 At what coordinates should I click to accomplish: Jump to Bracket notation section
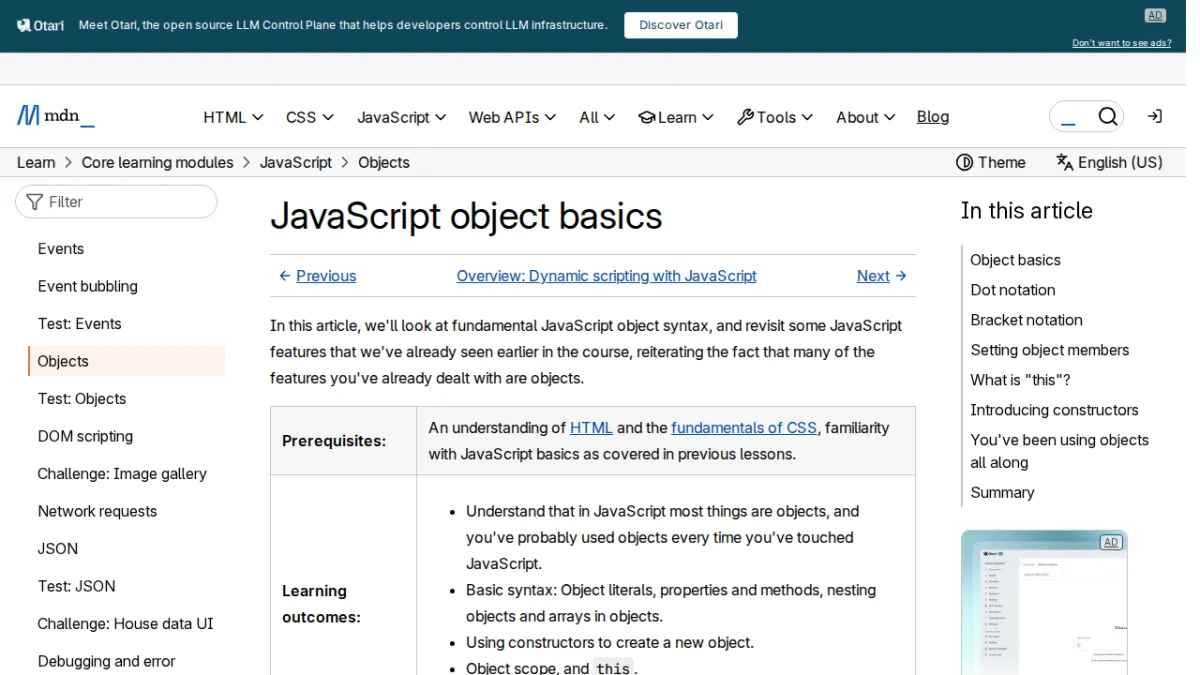1027,320
